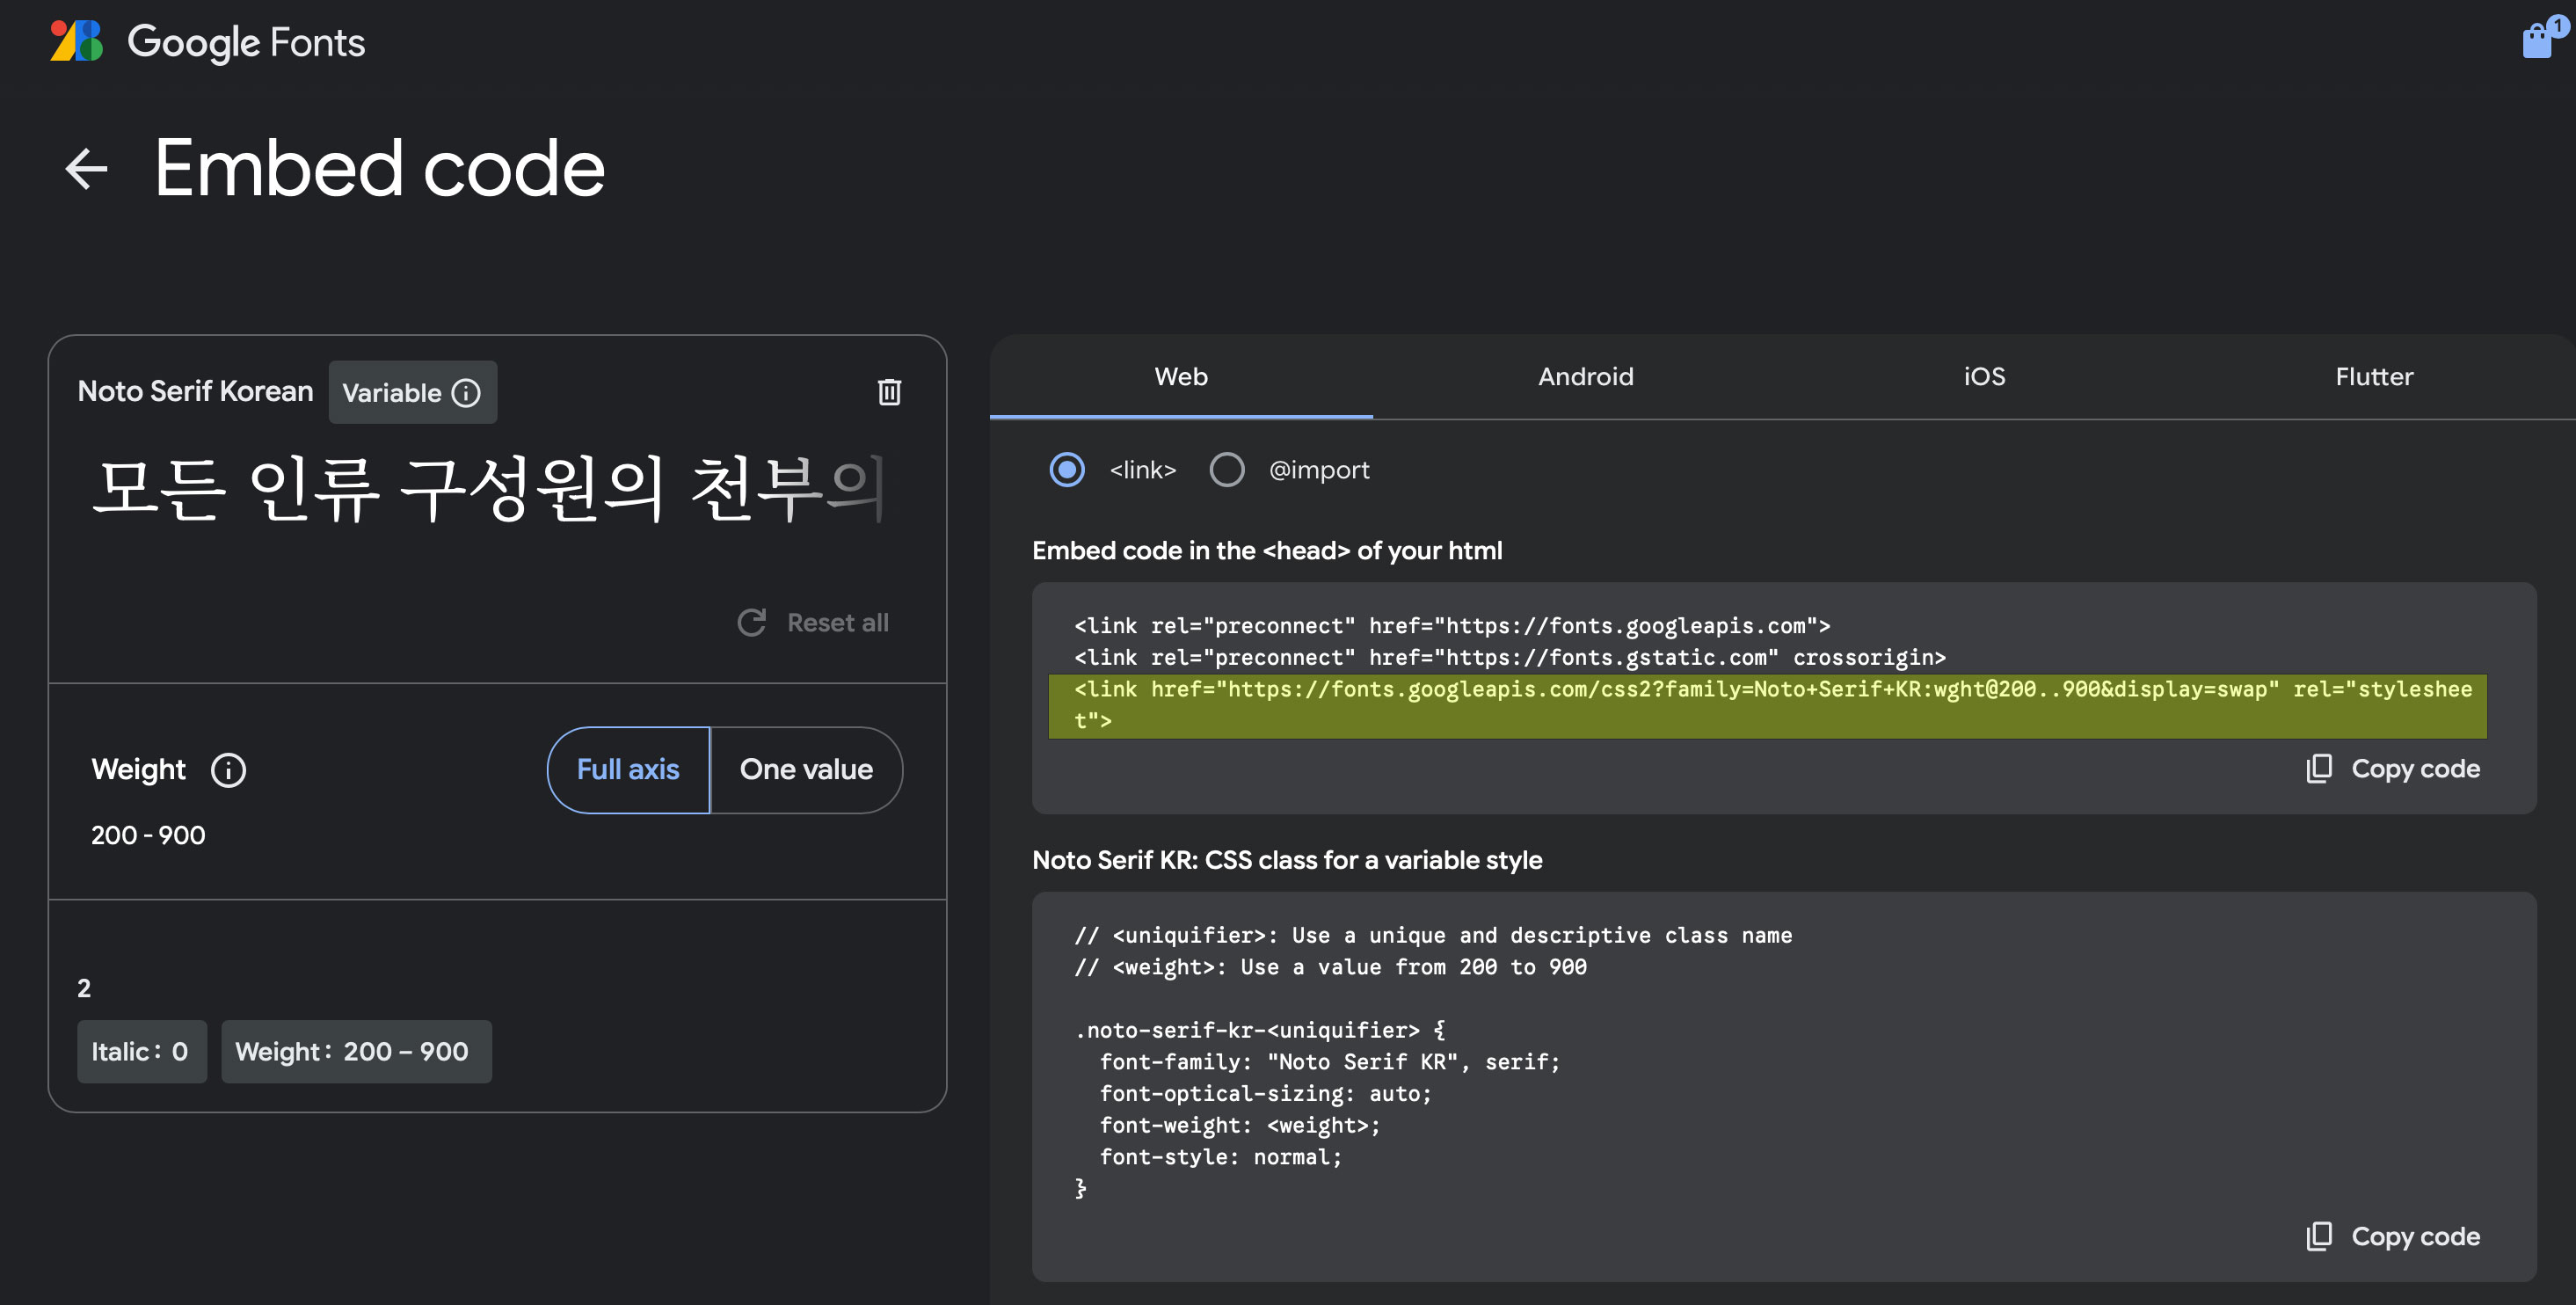Switch to the iOS tab
This screenshot has width=2576, height=1305.
tap(1984, 377)
